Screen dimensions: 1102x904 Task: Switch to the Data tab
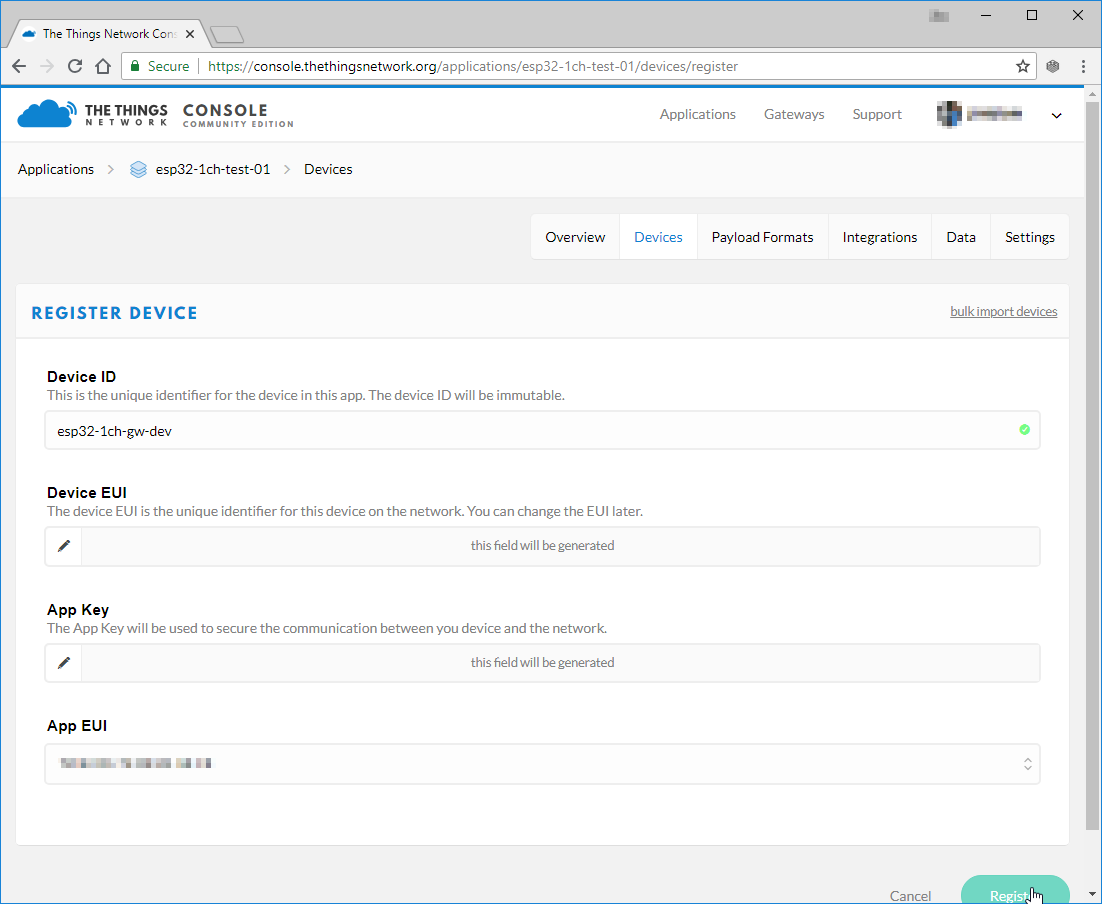[961, 237]
